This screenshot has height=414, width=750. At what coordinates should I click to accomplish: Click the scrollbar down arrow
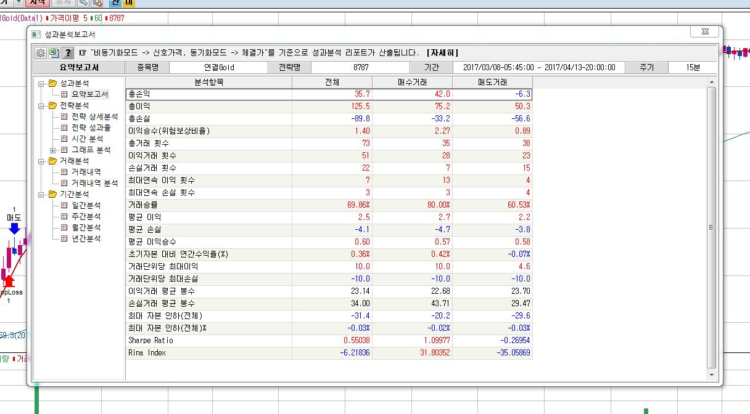click(712, 375)
